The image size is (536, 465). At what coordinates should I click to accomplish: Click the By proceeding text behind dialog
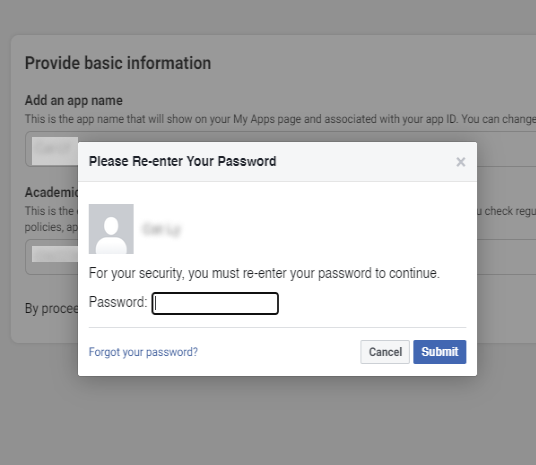(x=51, y=308)
